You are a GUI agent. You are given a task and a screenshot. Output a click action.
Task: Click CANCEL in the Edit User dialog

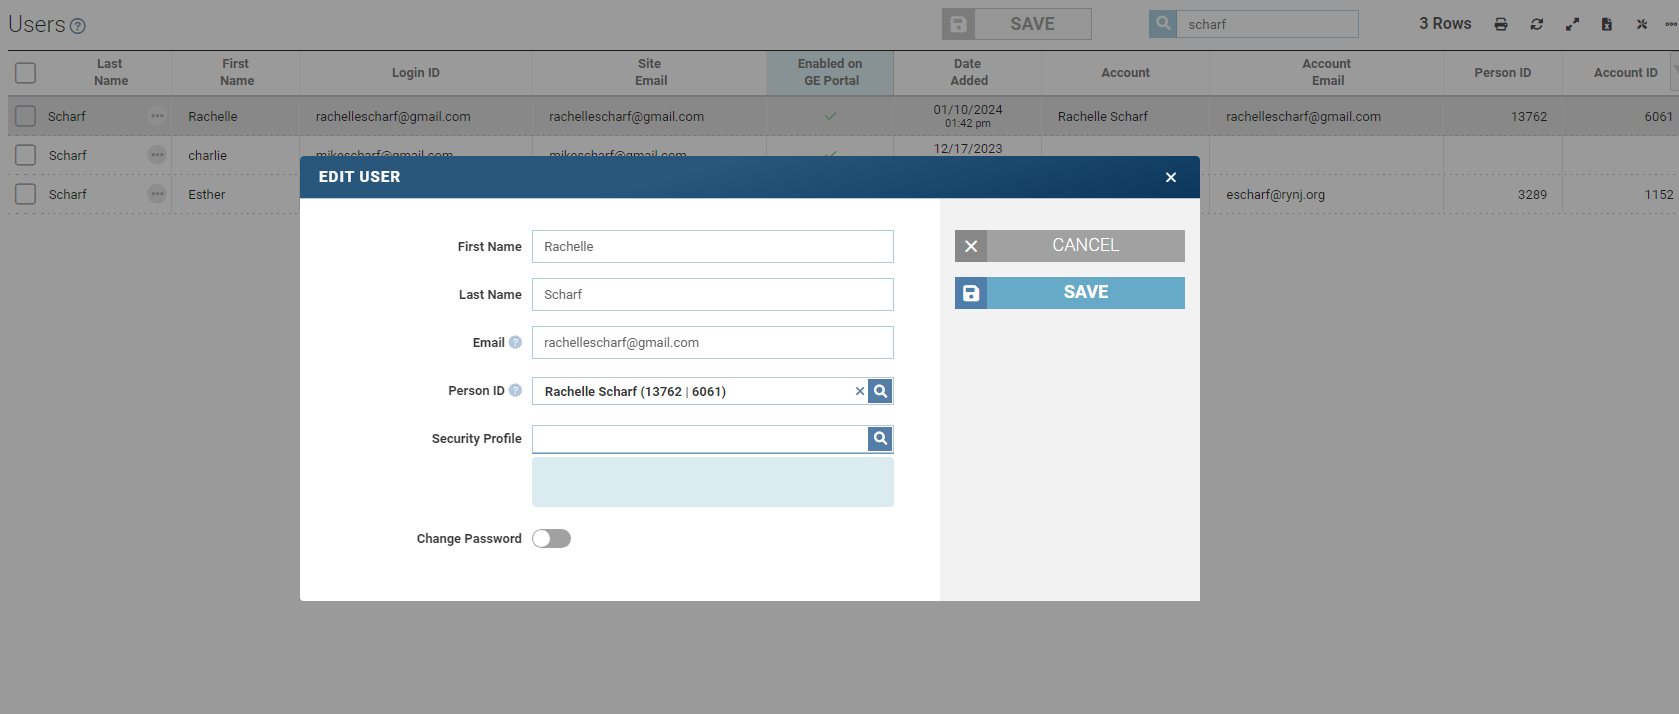pos(1070,246)
